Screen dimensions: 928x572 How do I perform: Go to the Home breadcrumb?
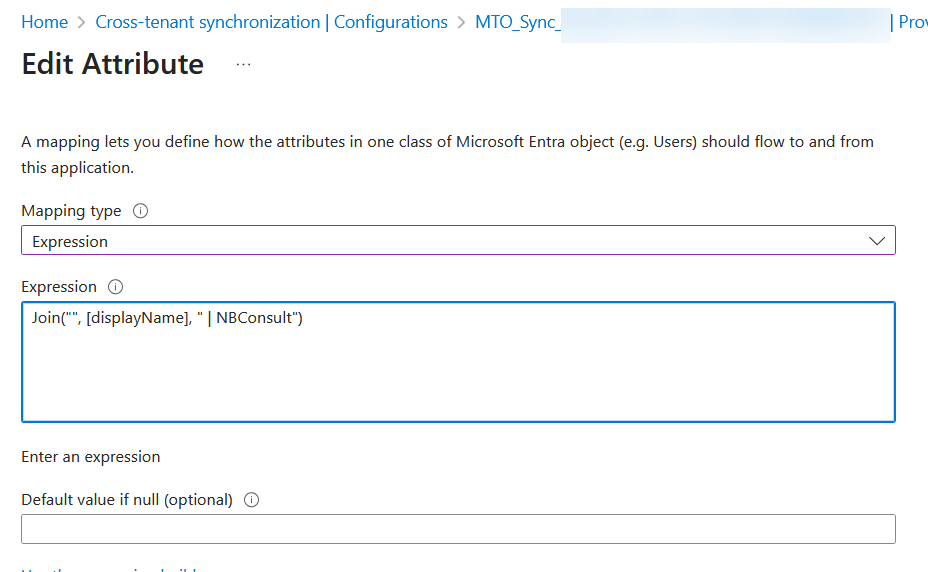point(45,22)
